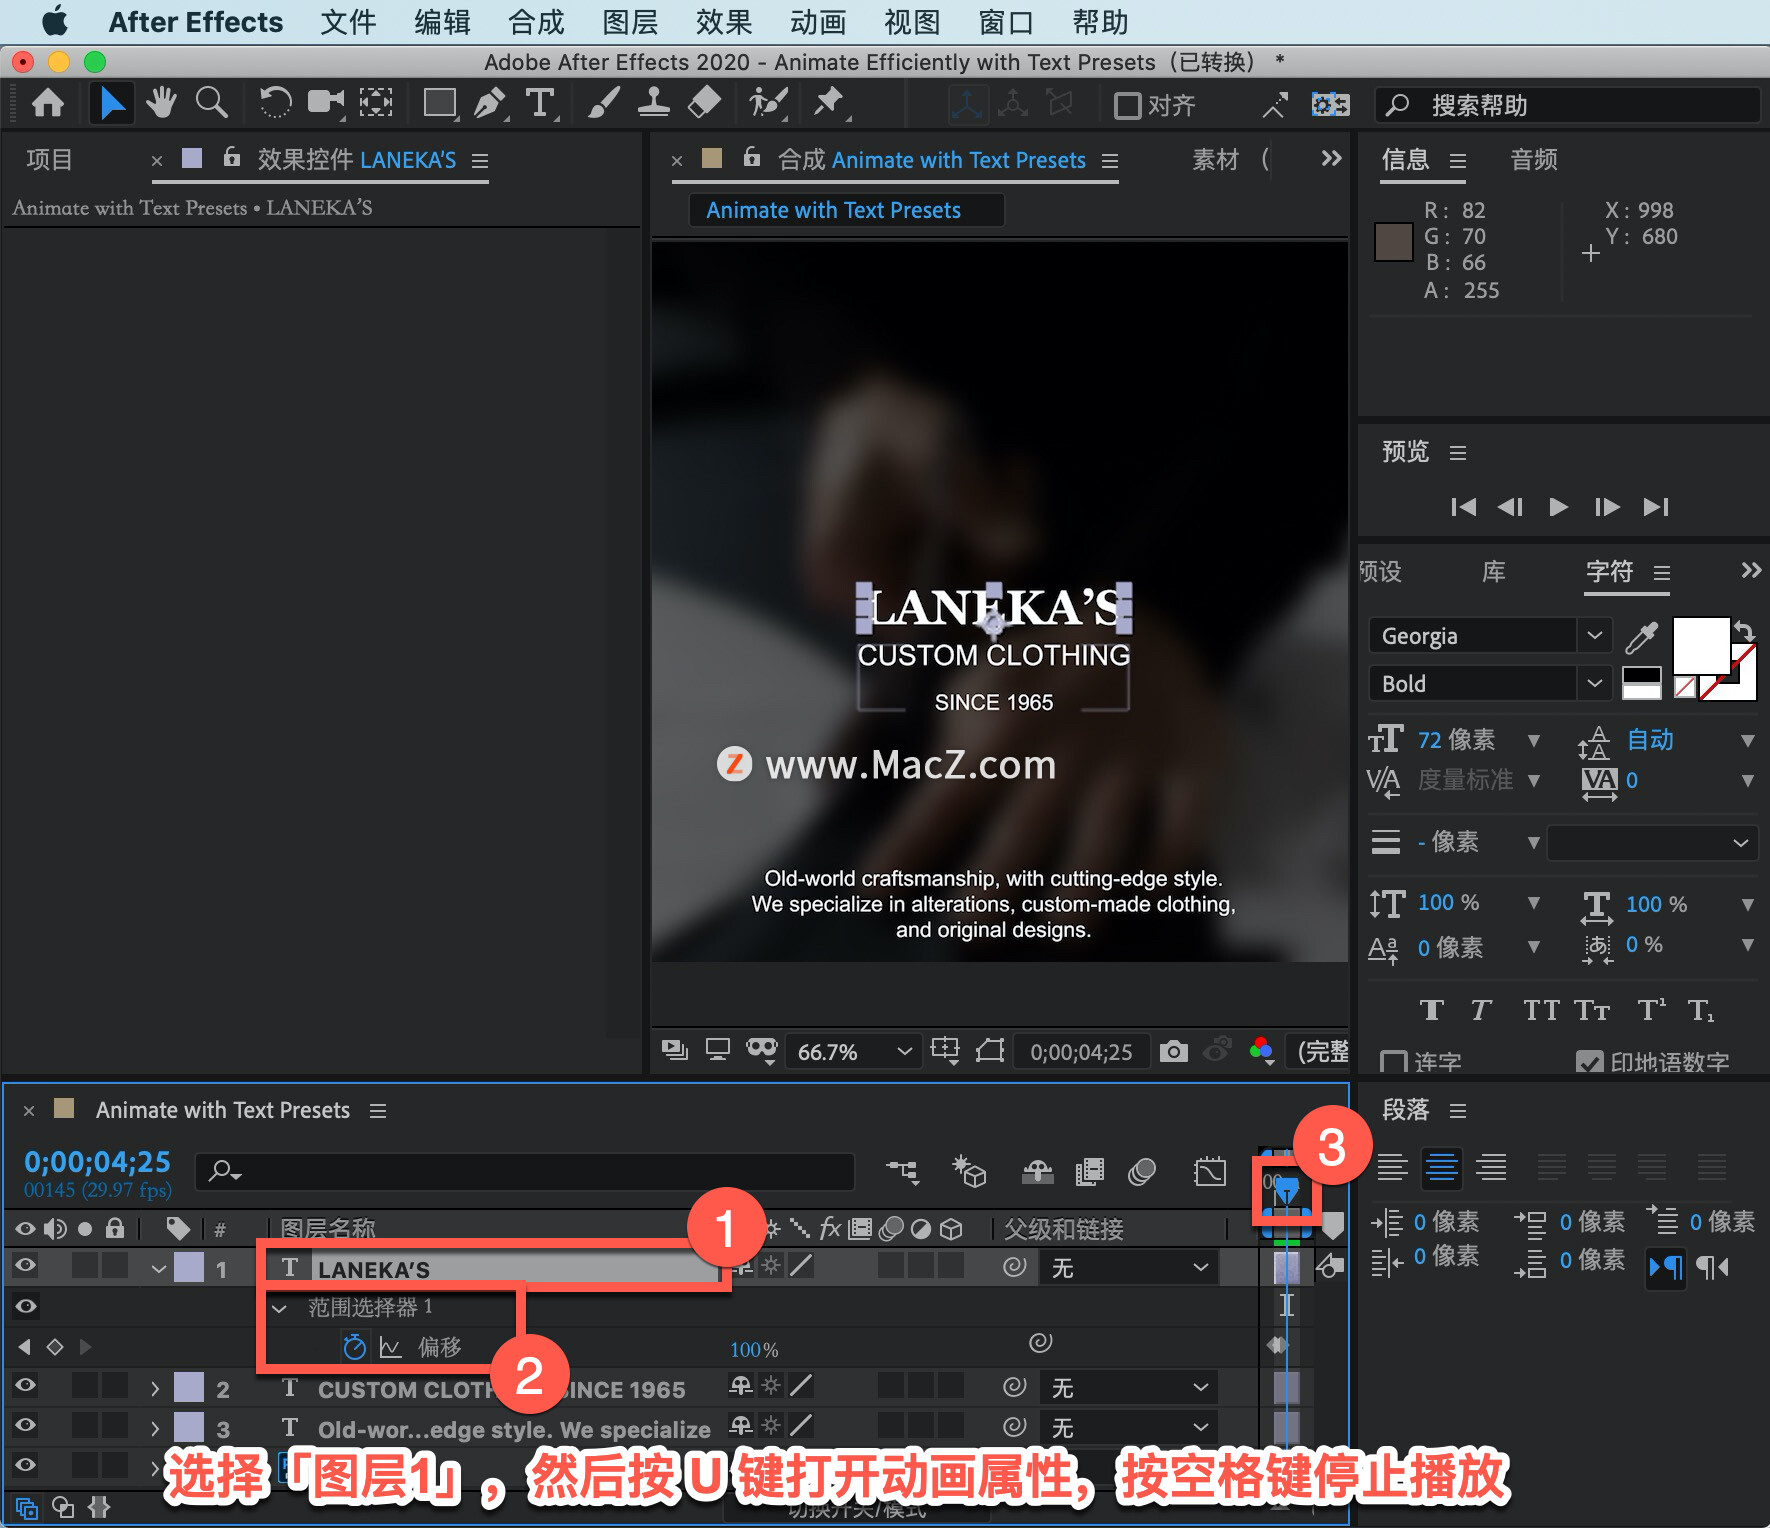The height and width of the screenshot is (1528, 1770).
Task: Hide the LANEKA'S layer with eye toggle
Action: [26, 1266]
